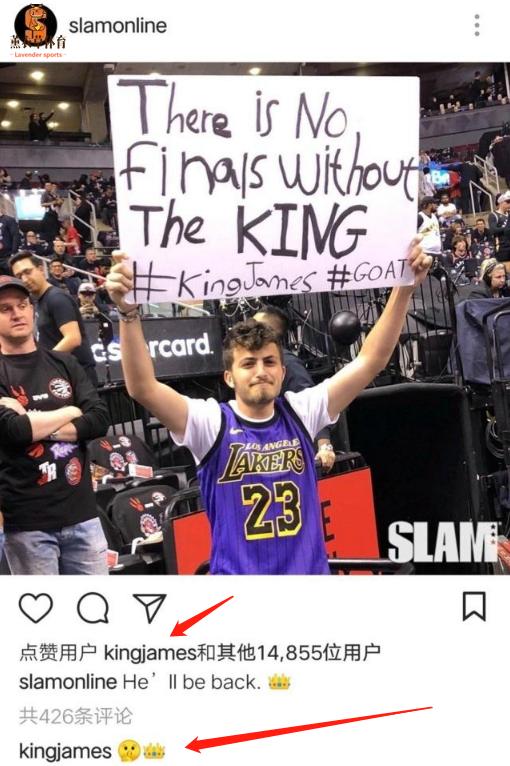Viewport: 510px width, 766px height.
Task: Open the slamonline username in the caption
Action: point(68,682)
